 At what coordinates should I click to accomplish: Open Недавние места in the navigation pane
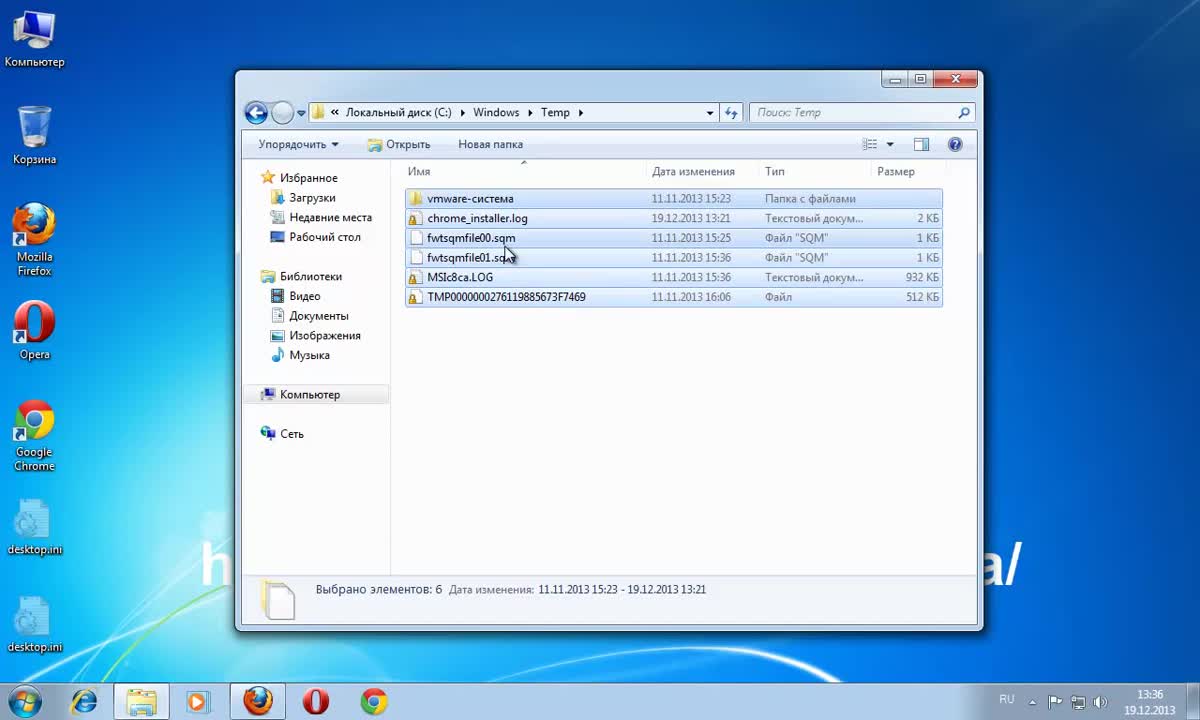321,217
